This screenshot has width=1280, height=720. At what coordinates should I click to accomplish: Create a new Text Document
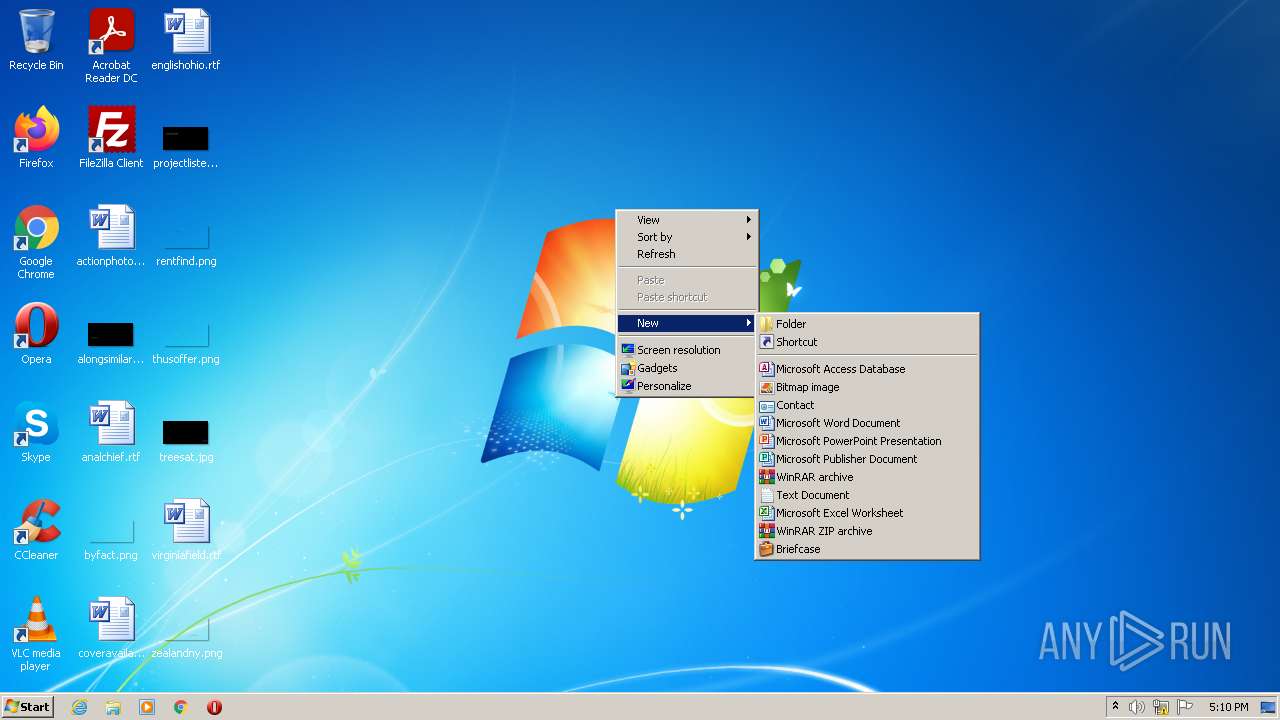[x=867, y=495]
